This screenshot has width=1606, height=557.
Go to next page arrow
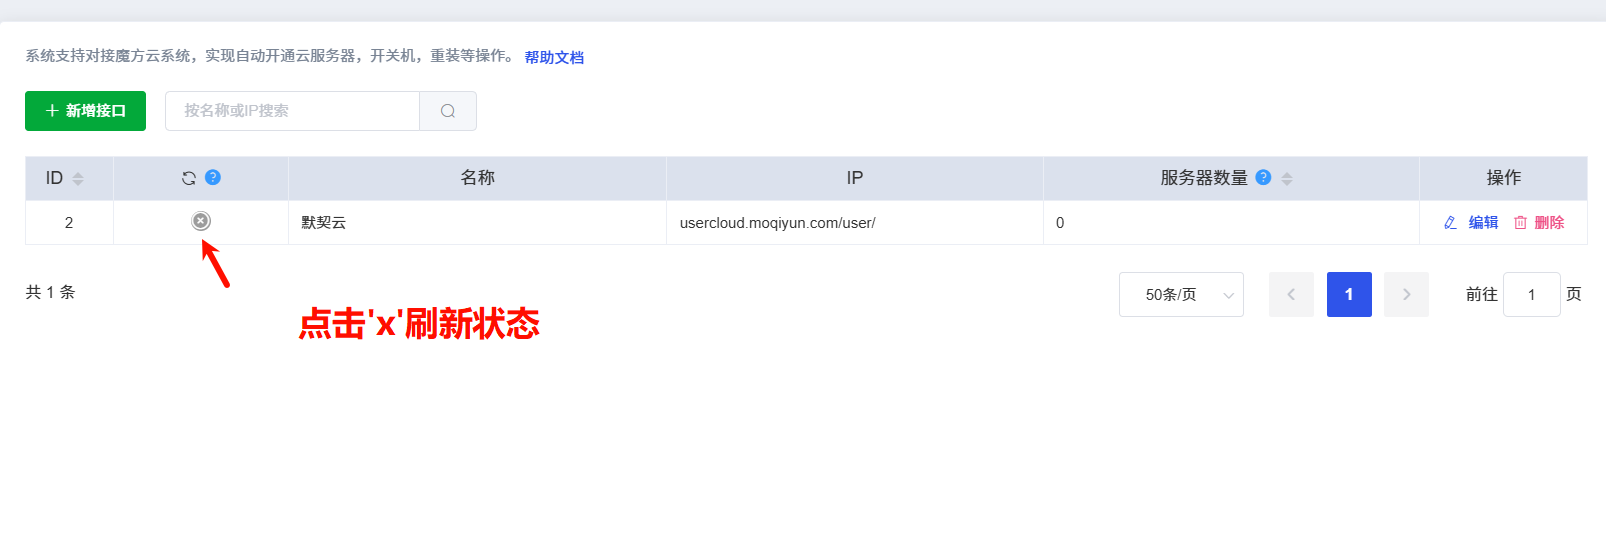pos(1406,295)
